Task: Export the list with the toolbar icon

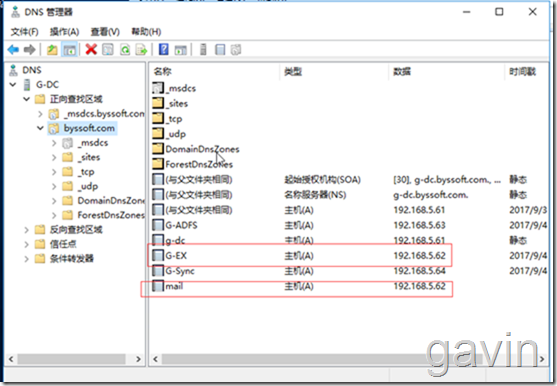Action: click(141, 50)
